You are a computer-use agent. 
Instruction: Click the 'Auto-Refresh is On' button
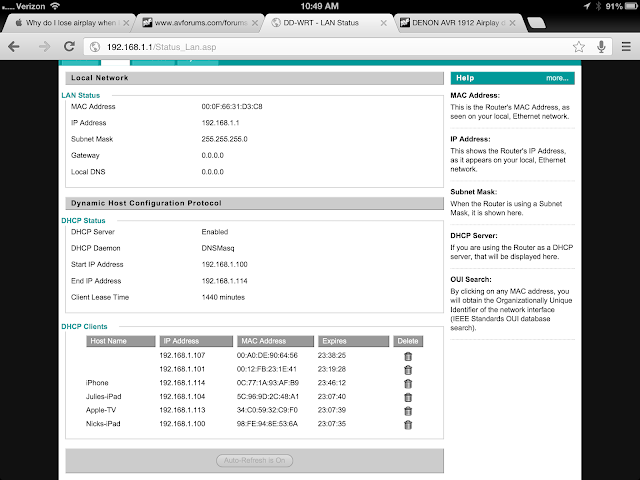[254, 460]
